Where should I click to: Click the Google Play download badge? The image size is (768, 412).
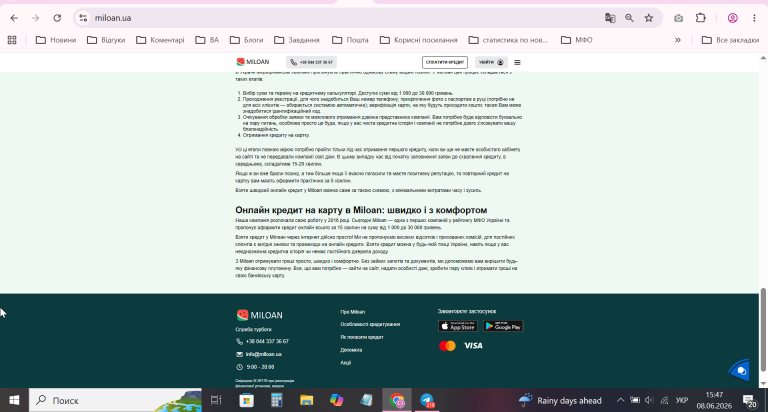click(x=503, y=326)
